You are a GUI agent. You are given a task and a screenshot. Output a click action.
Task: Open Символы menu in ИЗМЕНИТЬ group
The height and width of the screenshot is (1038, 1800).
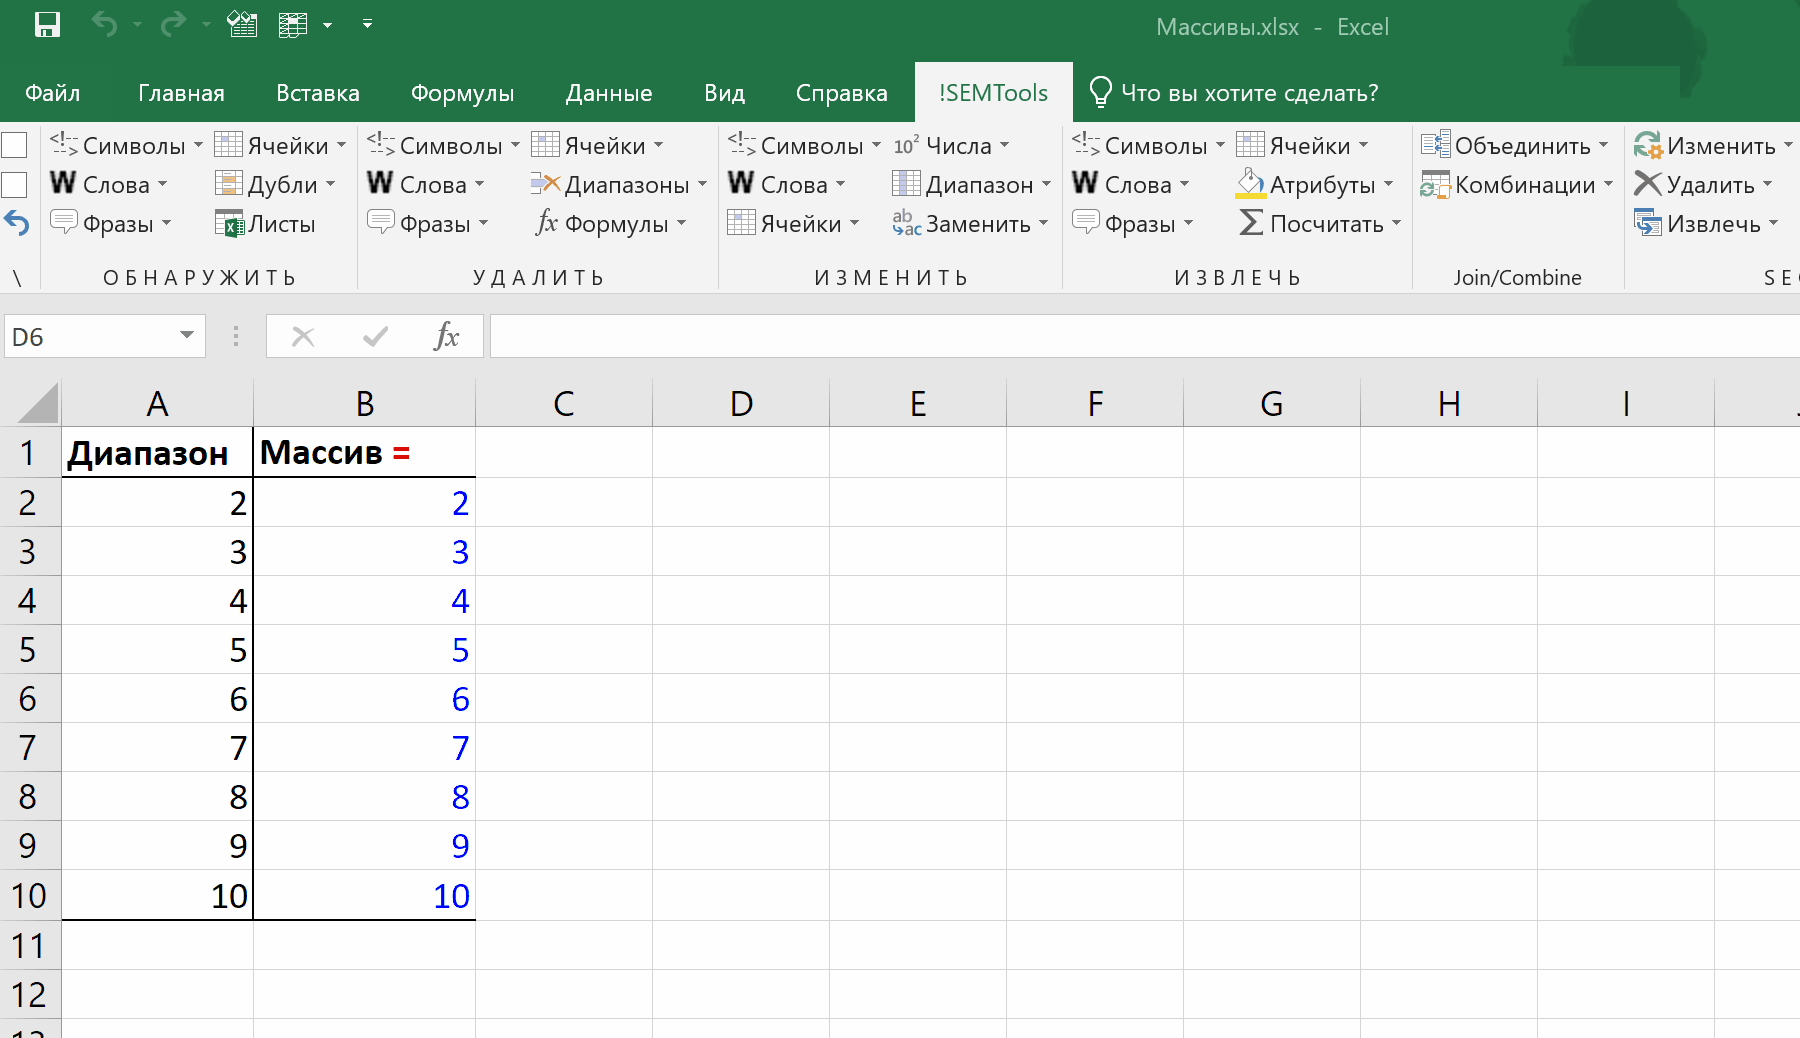click(x=804, y=146)
